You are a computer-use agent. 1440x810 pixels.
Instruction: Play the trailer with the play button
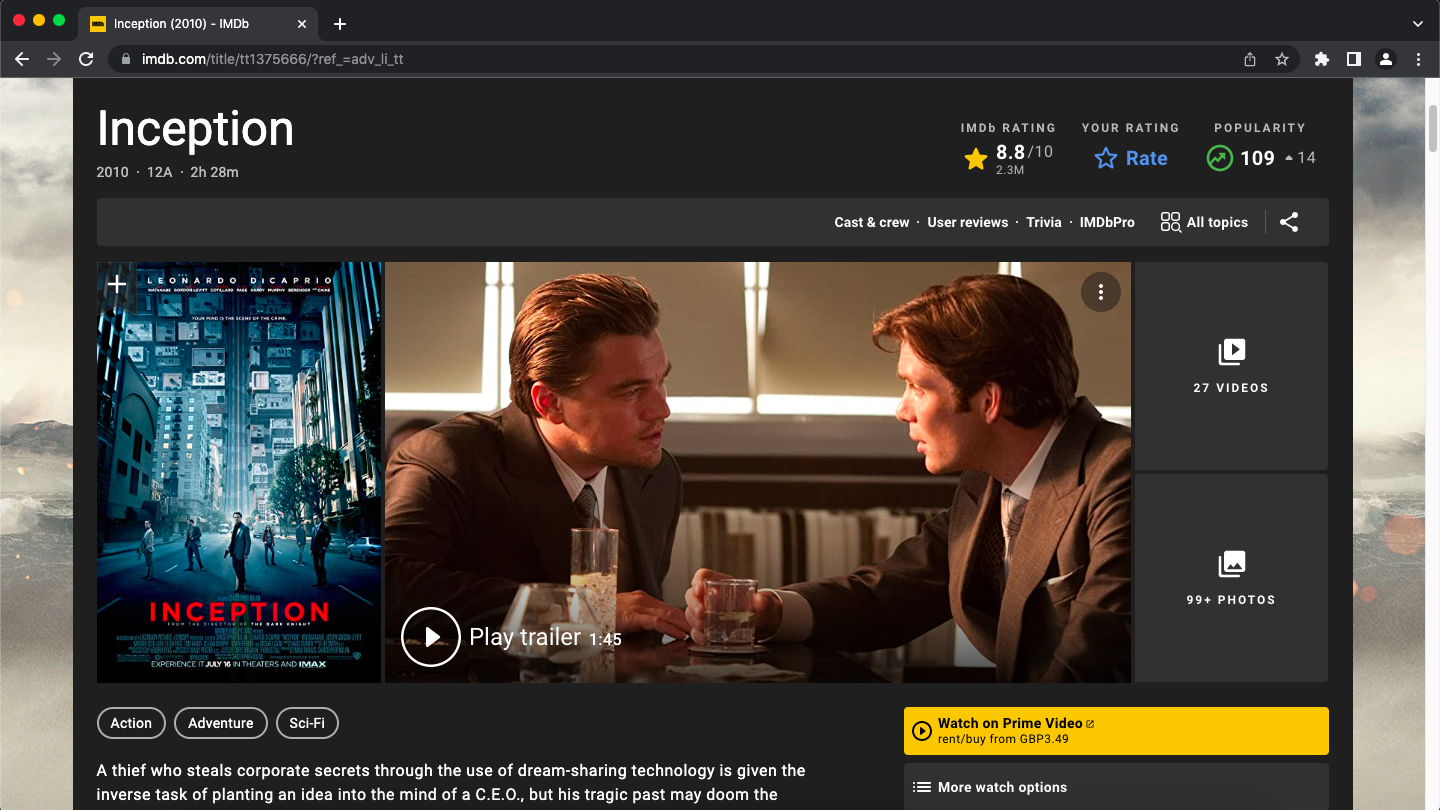click(x=431, y=637)
